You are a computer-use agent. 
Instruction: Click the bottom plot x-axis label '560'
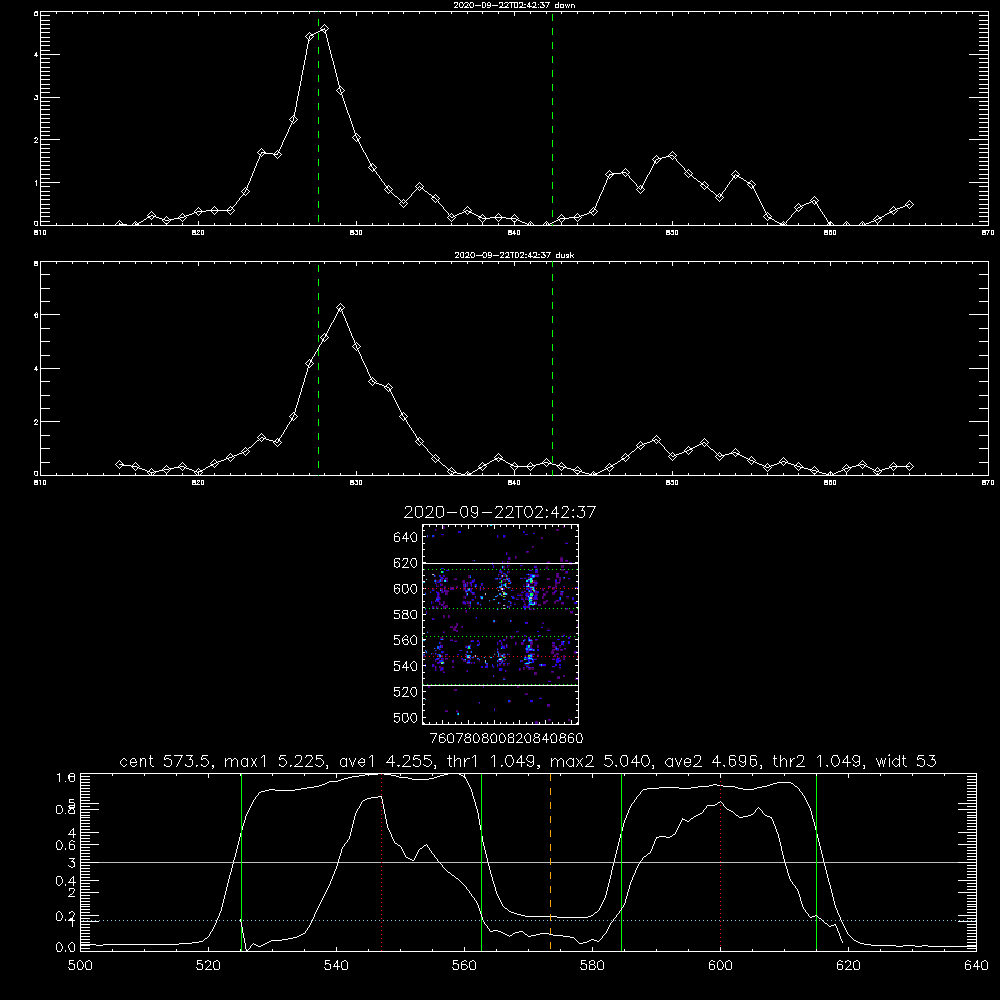tap(464, 966)
